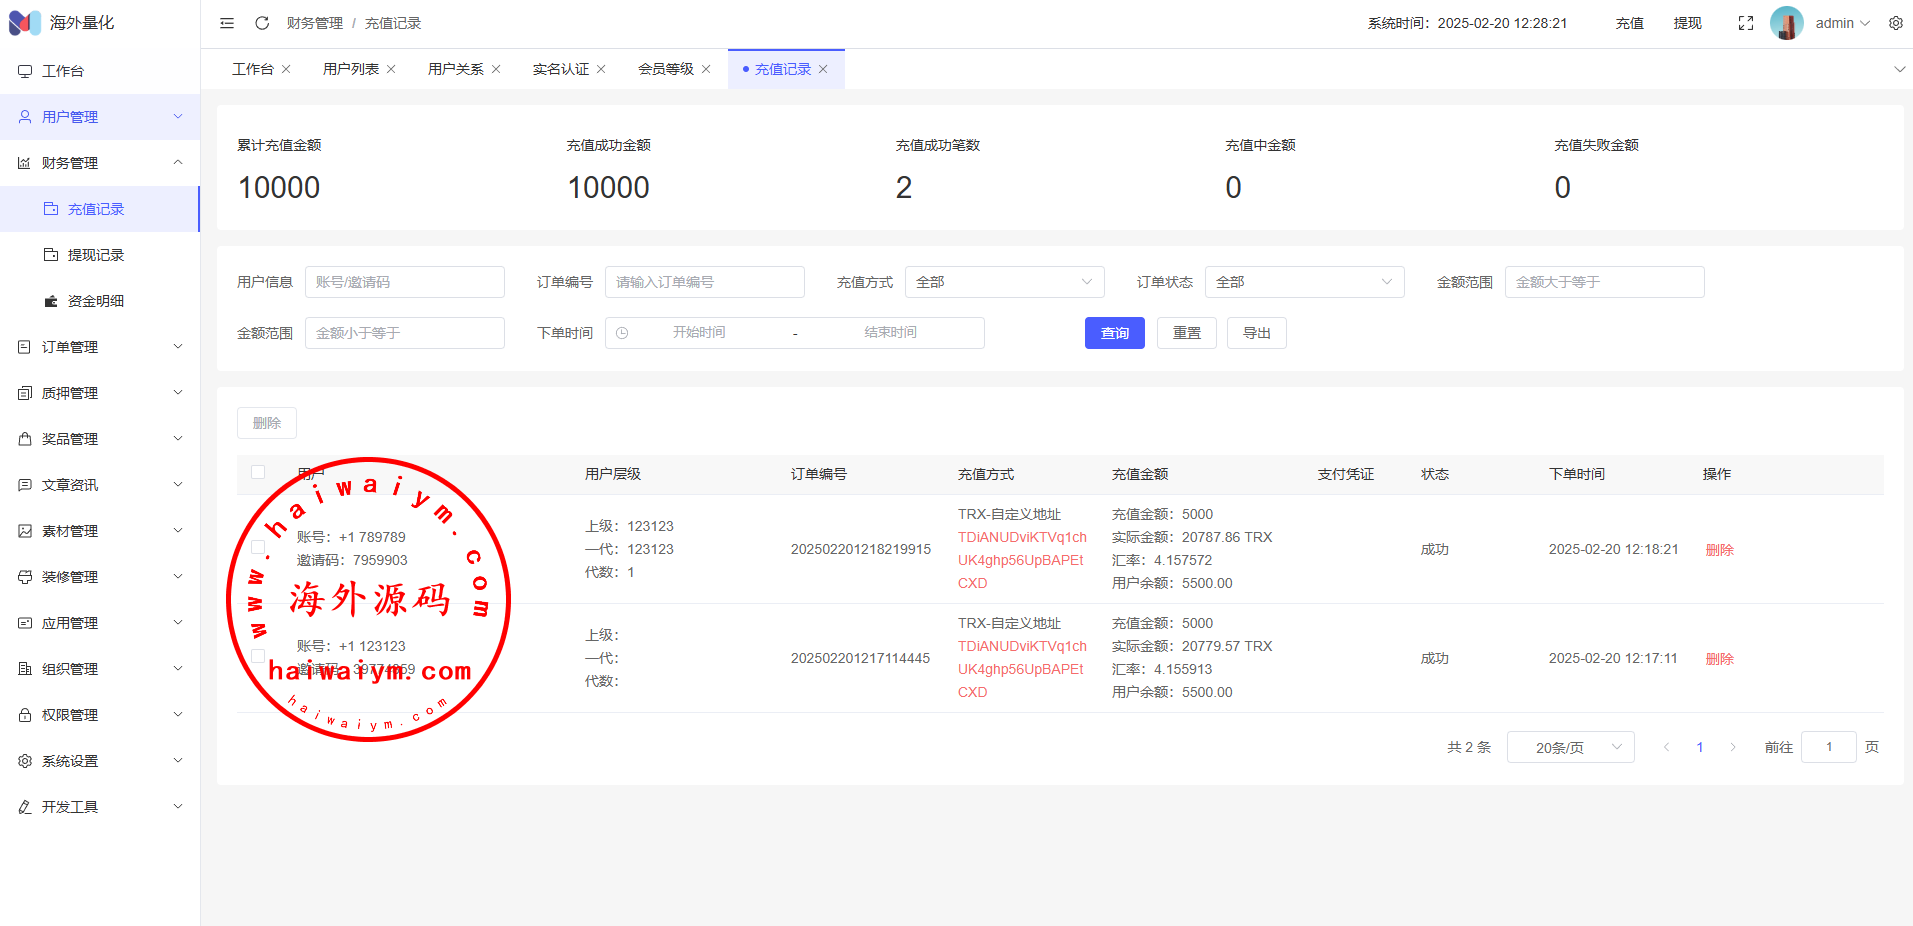Check the row for account +1 123123
Image resolution: width=1913 pixels, height=926 pixels.
[258, 656]
